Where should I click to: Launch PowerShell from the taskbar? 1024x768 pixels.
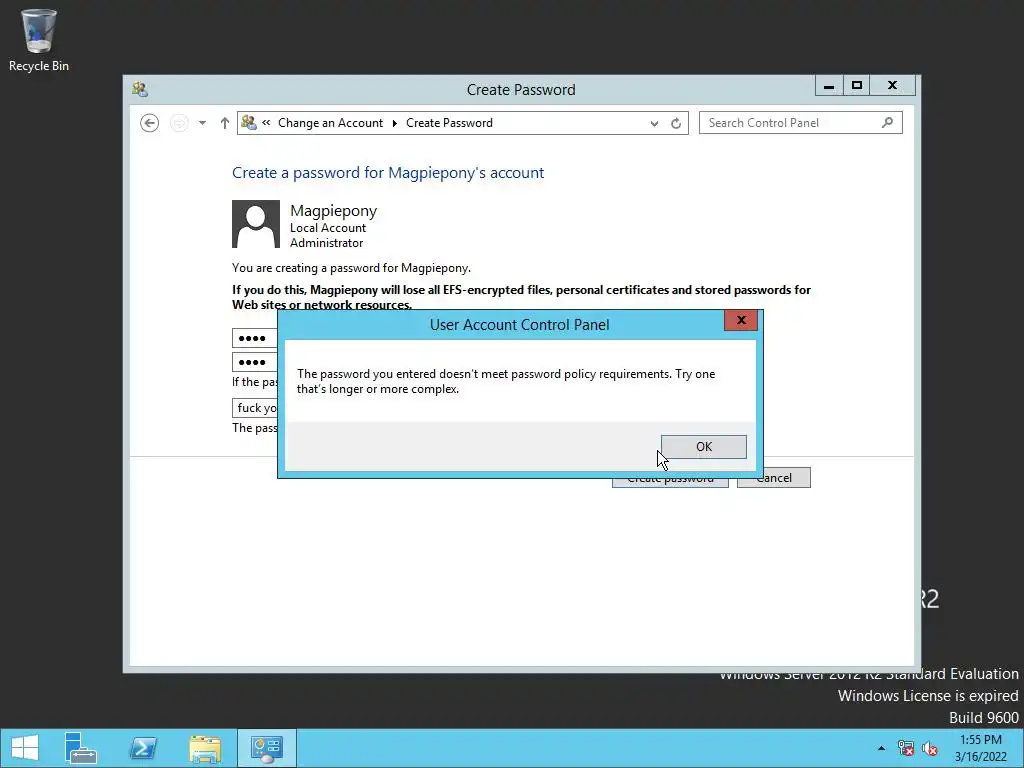coord(143,748)
